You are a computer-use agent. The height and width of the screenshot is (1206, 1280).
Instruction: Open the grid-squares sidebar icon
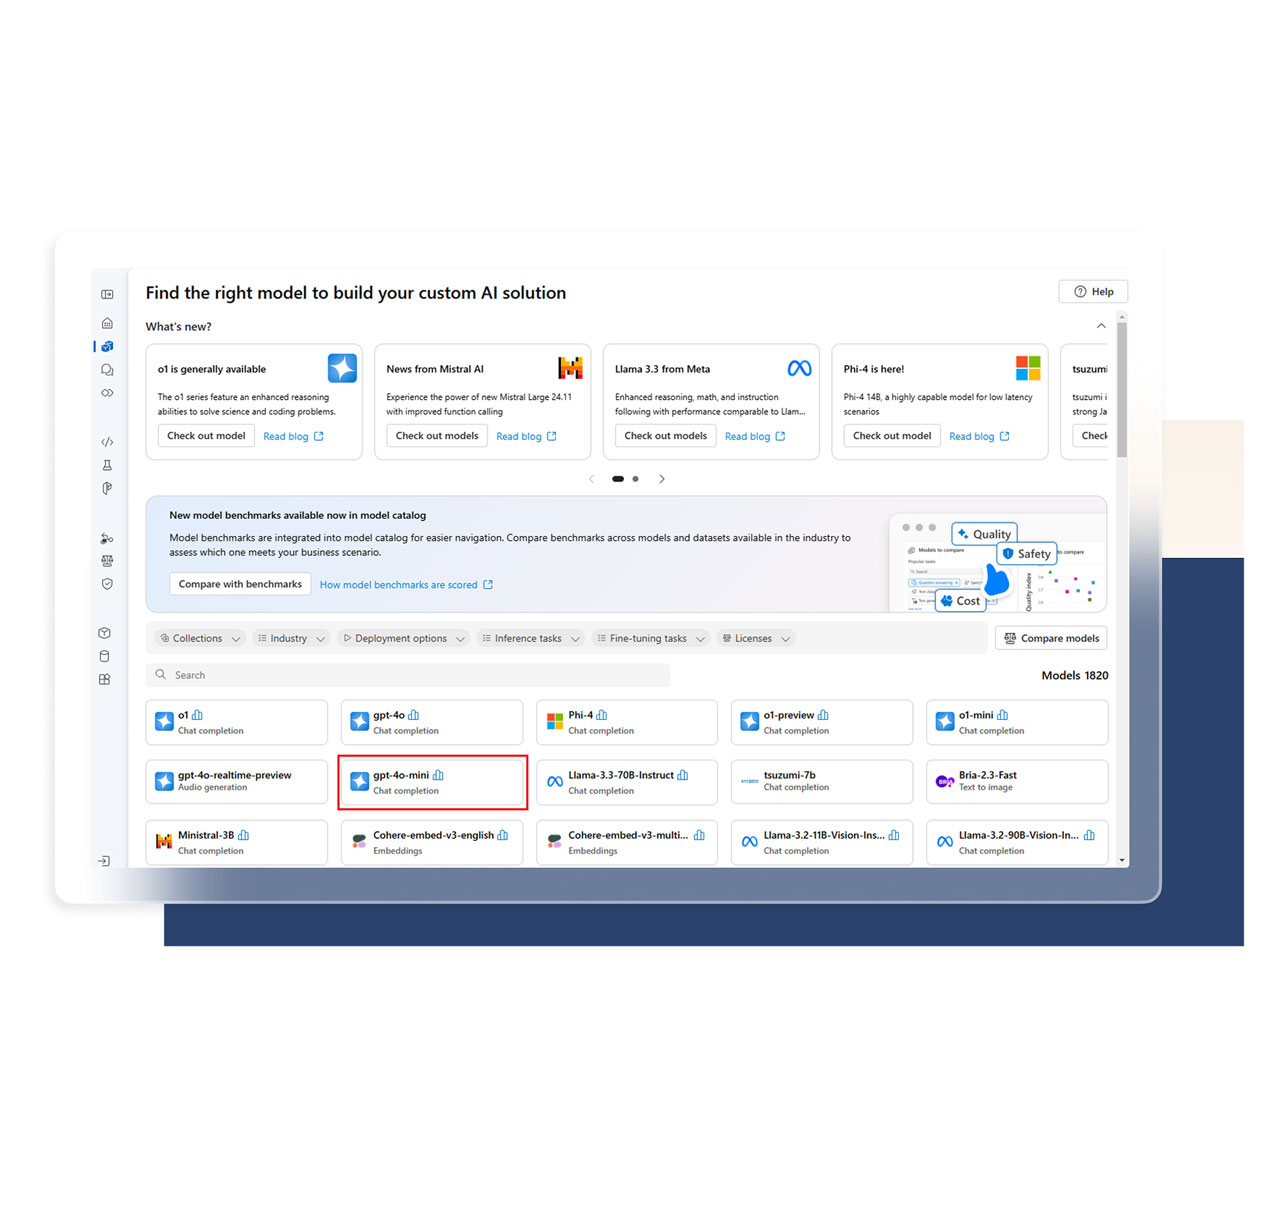pyautogui.click(x=104, y=679)
